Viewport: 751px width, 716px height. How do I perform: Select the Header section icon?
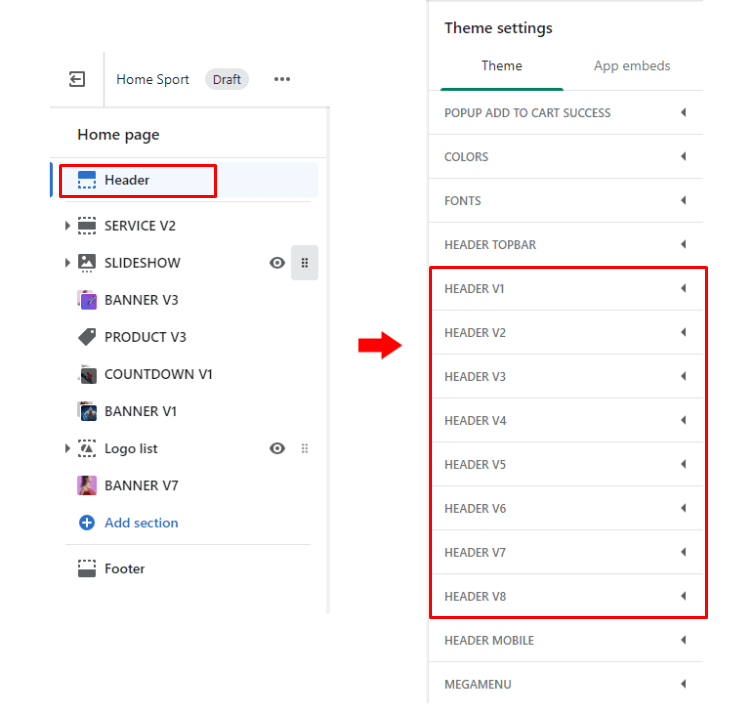click(x=87, y=180)
